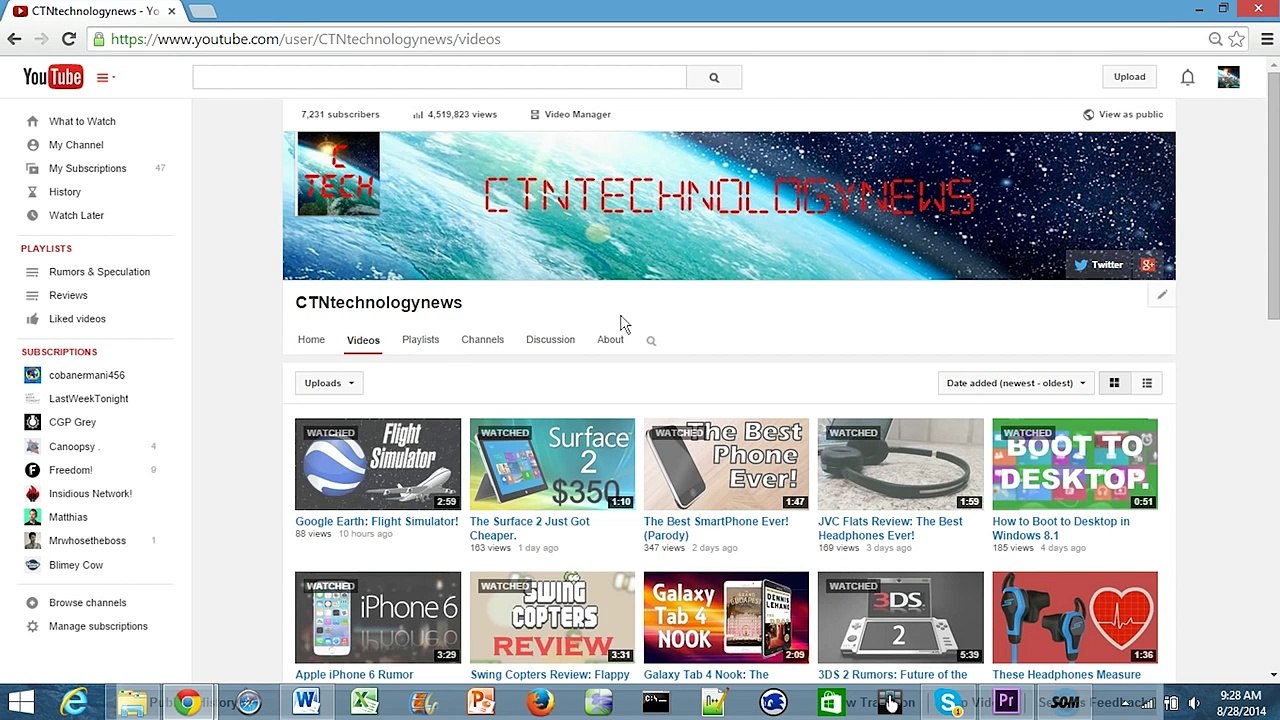Click the Upload button
The image size is (1280, 720).
1129,77
